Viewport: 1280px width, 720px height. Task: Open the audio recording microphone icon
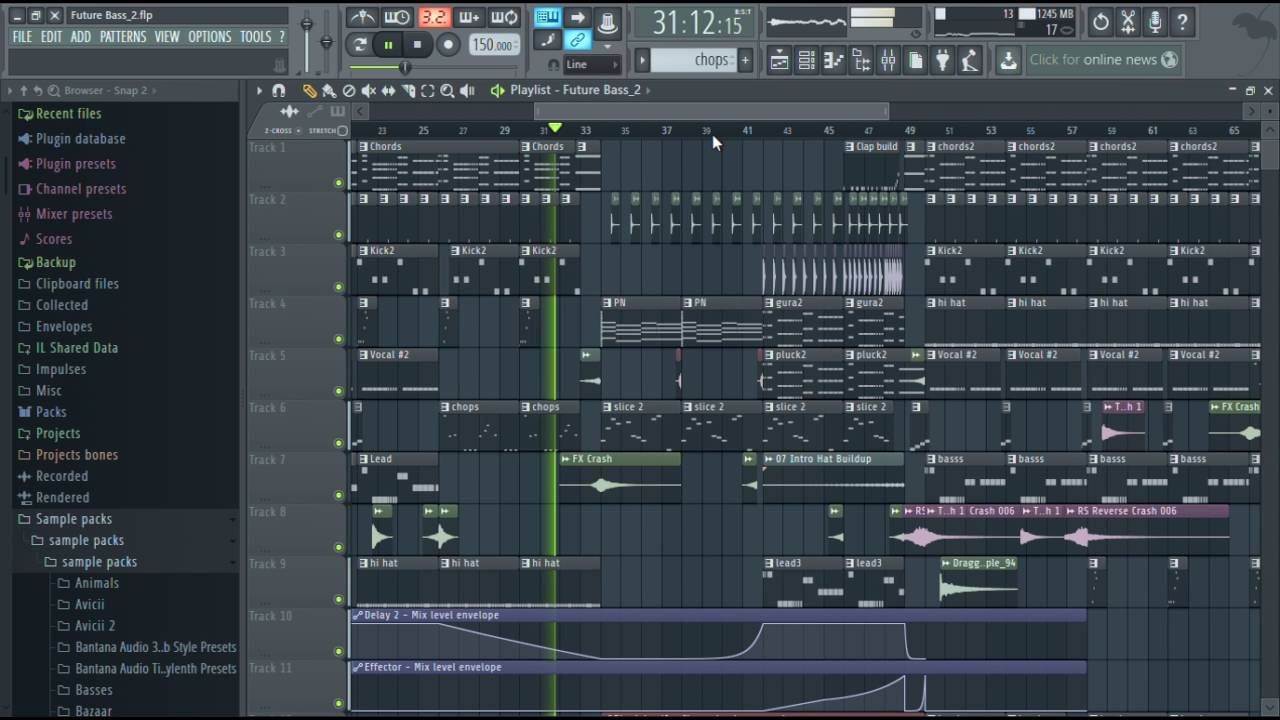tap(1155, 21)
